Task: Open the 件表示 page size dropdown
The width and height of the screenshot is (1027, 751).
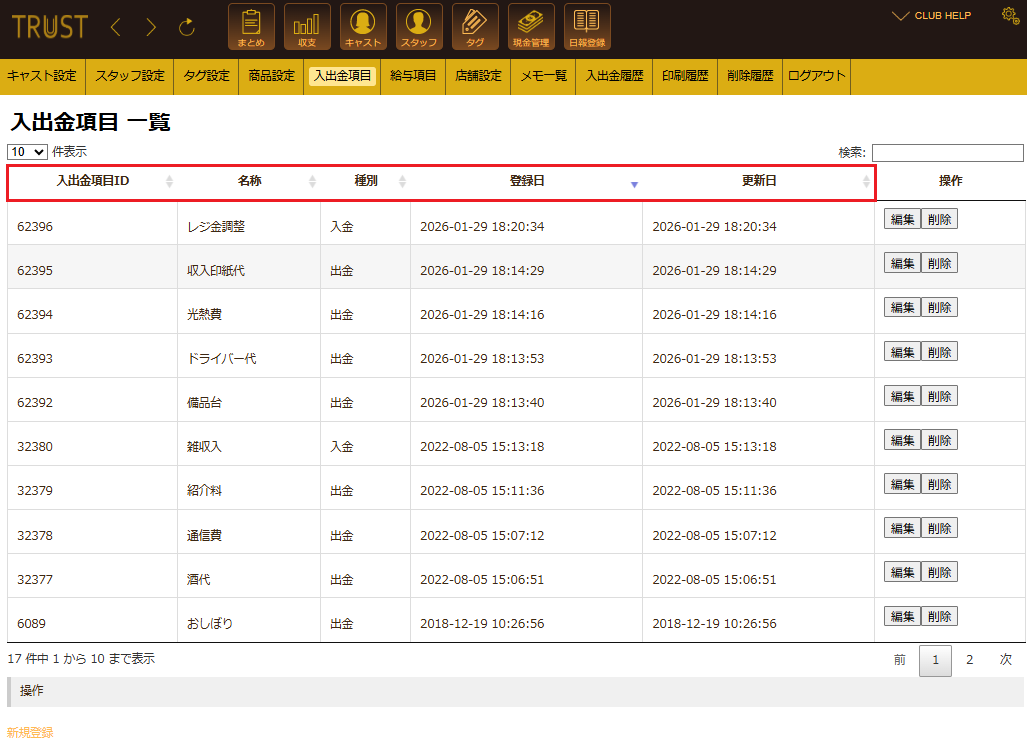Action: pos(27,152)
